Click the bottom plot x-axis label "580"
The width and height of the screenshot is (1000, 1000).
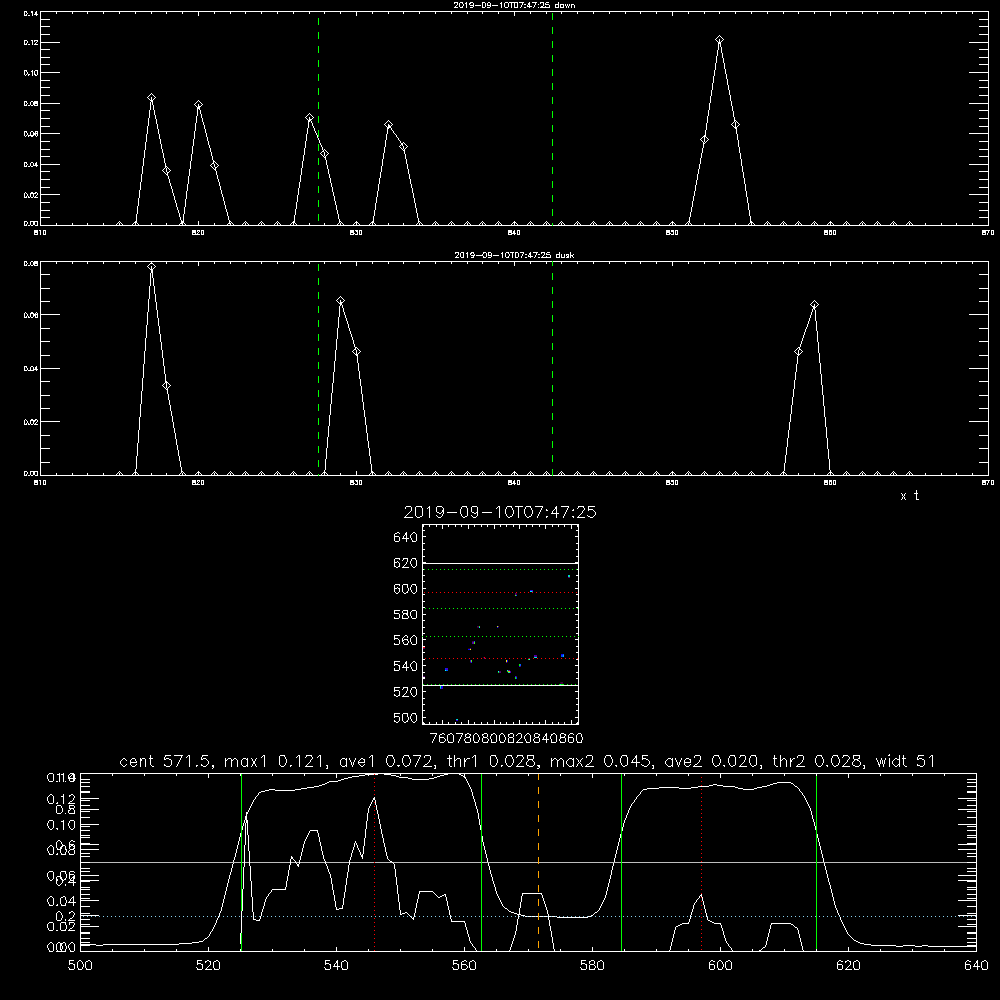[592, 966]
